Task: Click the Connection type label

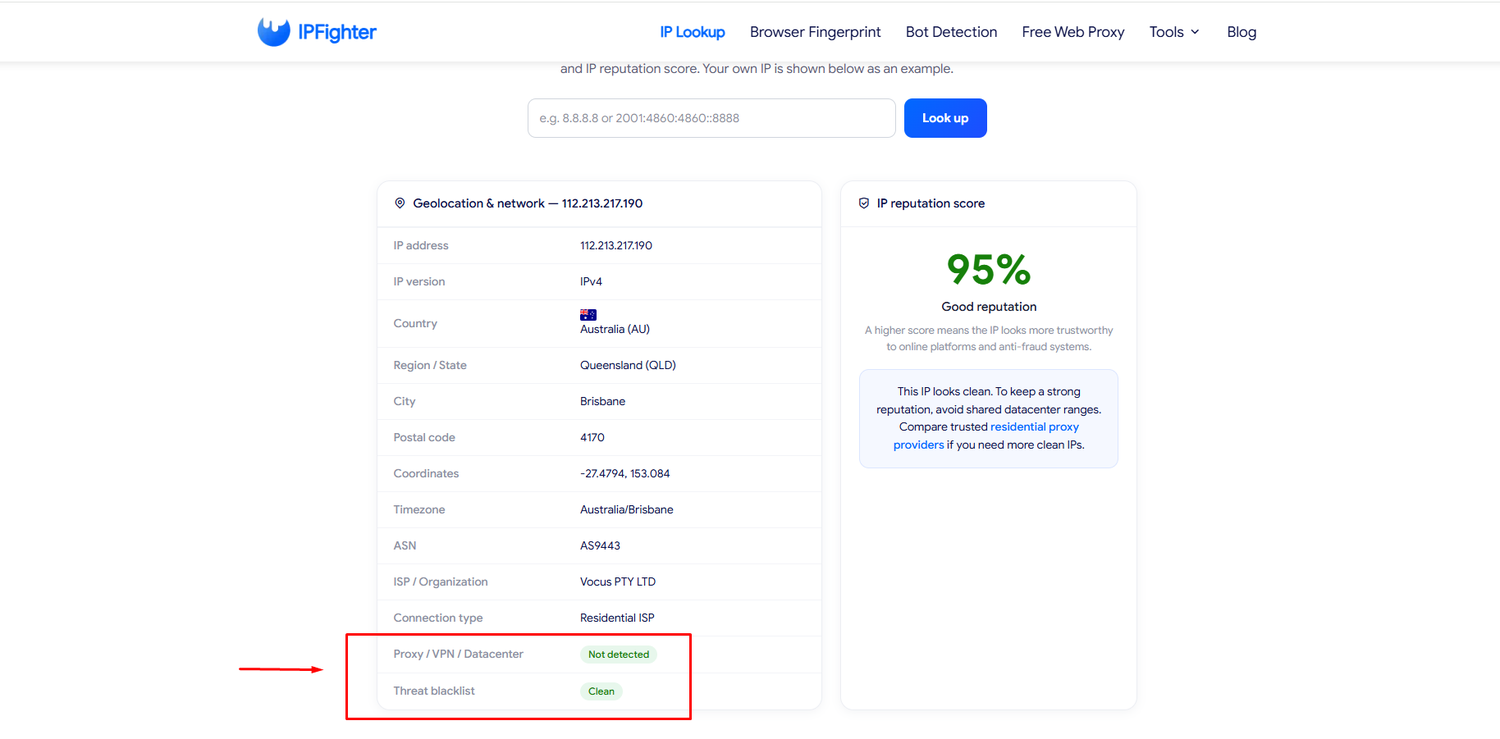Action: click(438, 618)
